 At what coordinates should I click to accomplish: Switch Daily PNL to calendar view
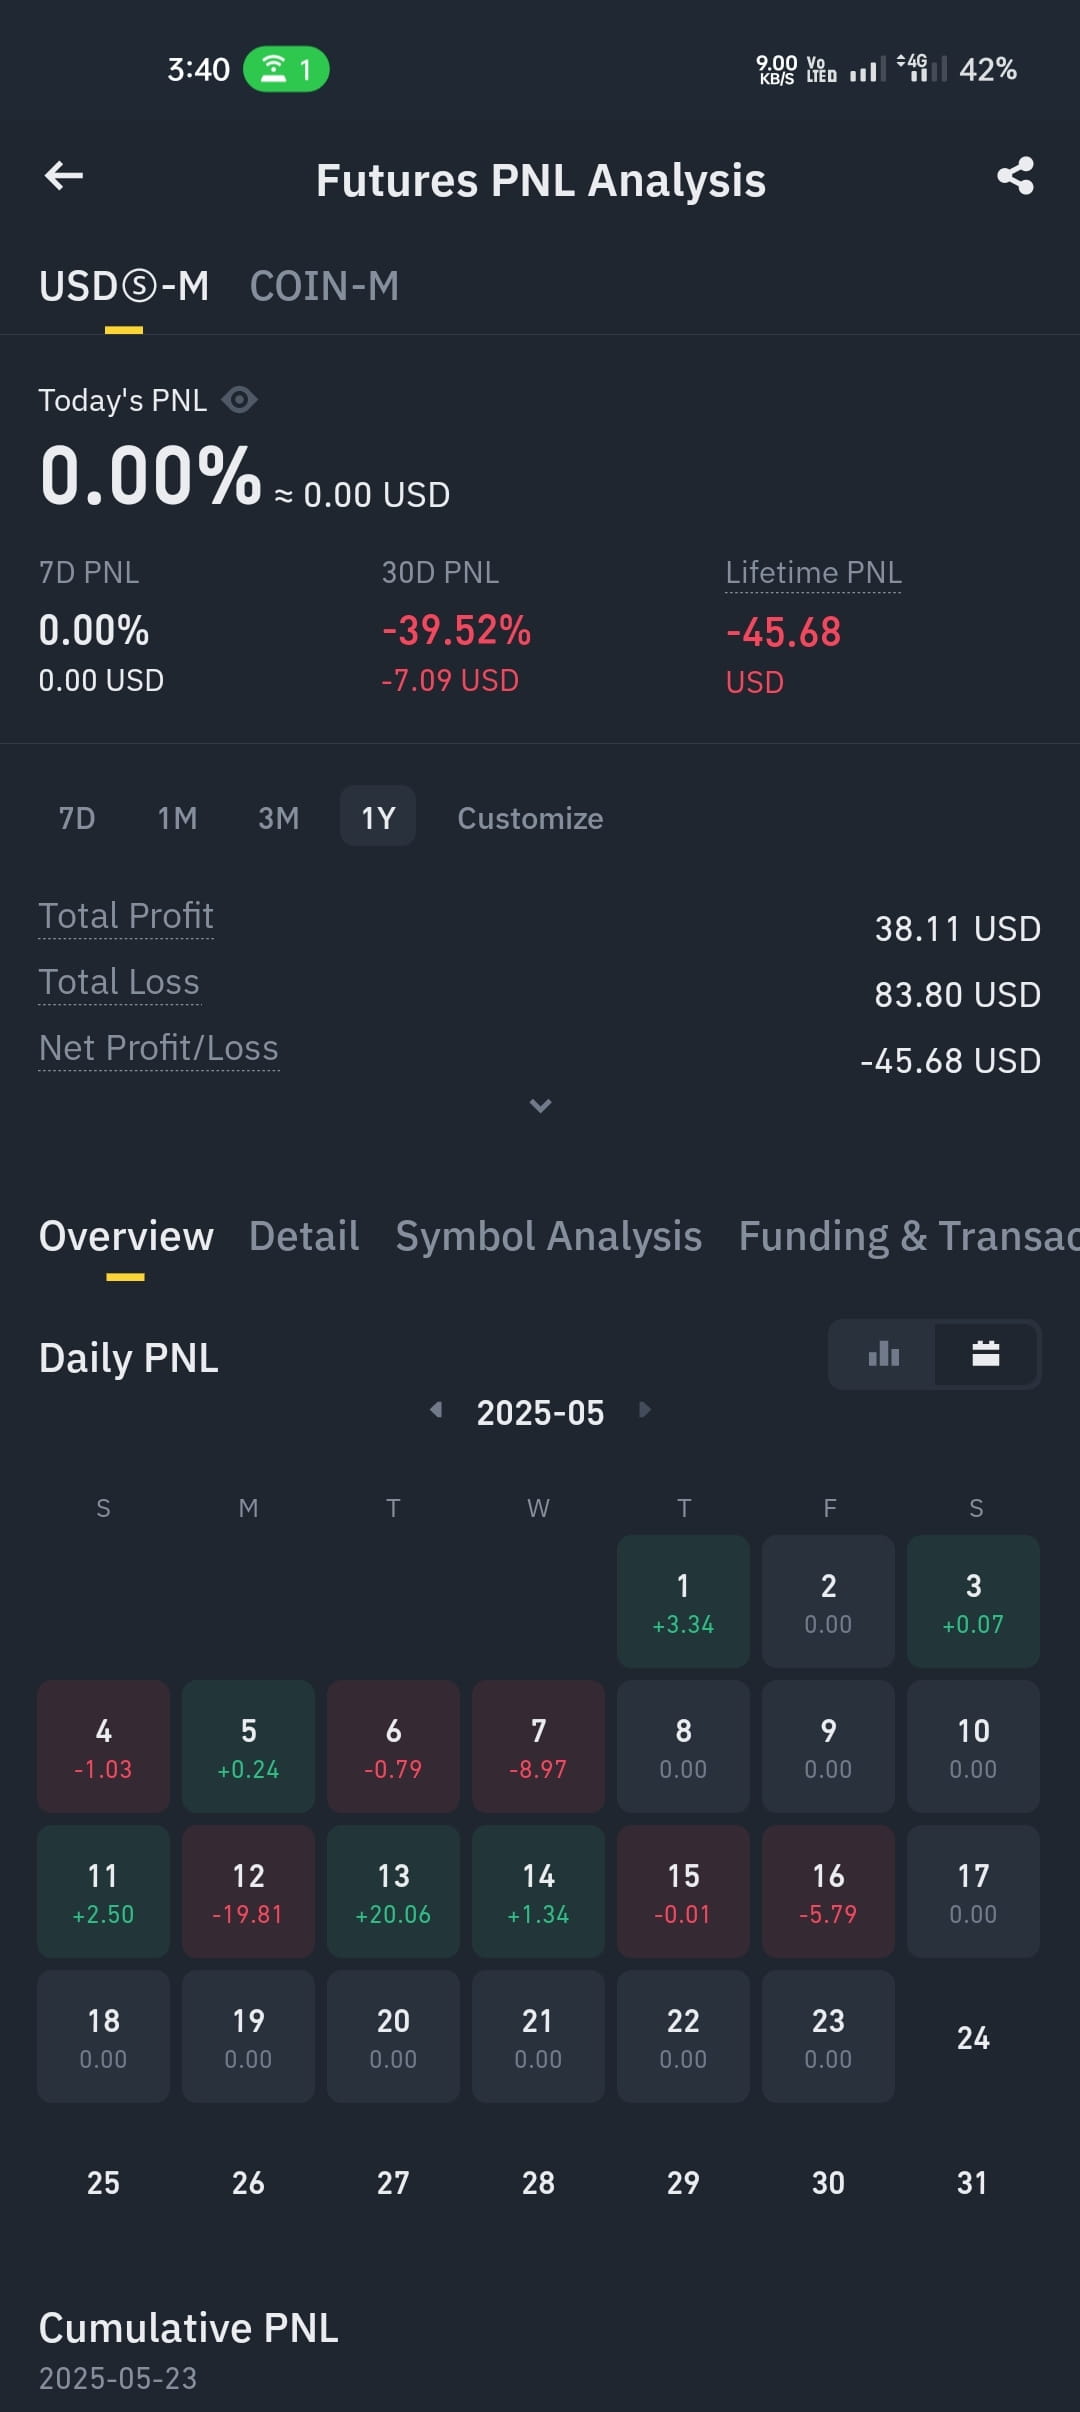point(986,1354)
